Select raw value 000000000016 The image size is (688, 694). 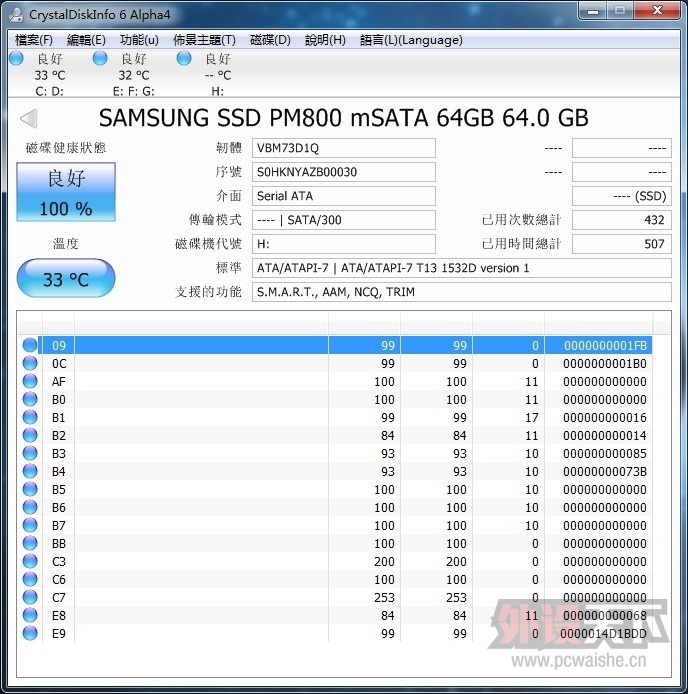(605, 418)
